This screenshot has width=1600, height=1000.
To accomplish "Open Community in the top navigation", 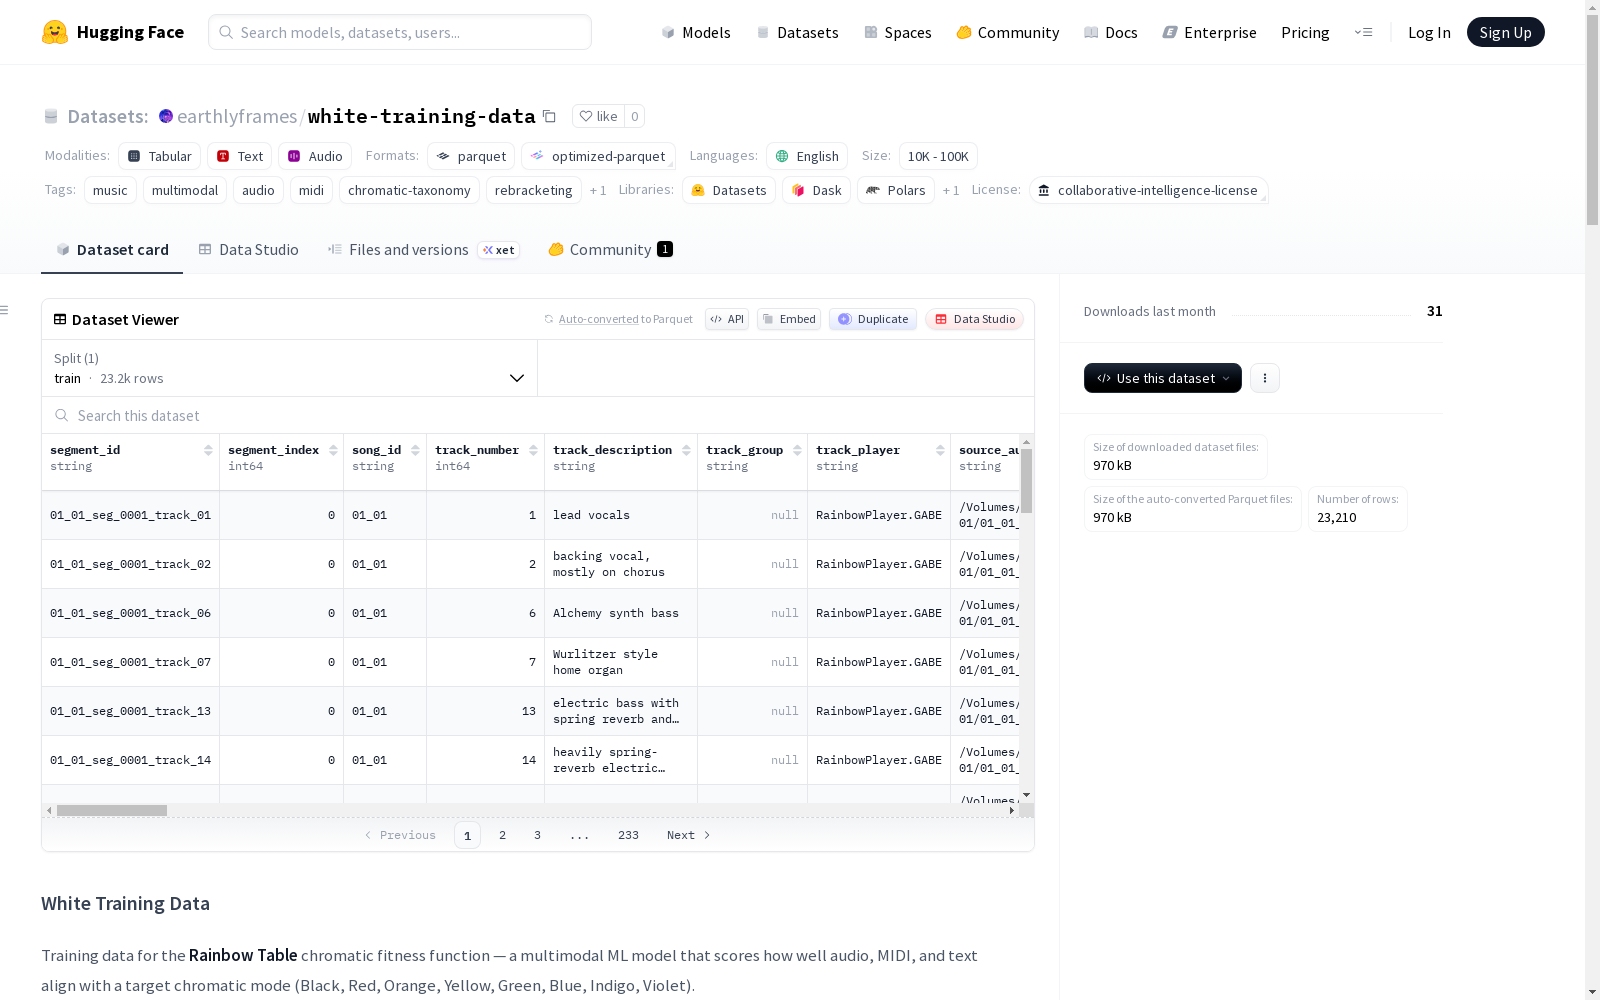I will pos(1008,32).
